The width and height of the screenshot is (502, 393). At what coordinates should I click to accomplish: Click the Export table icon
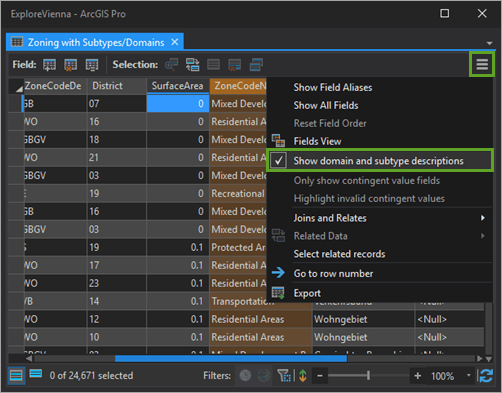coord(278,293)
